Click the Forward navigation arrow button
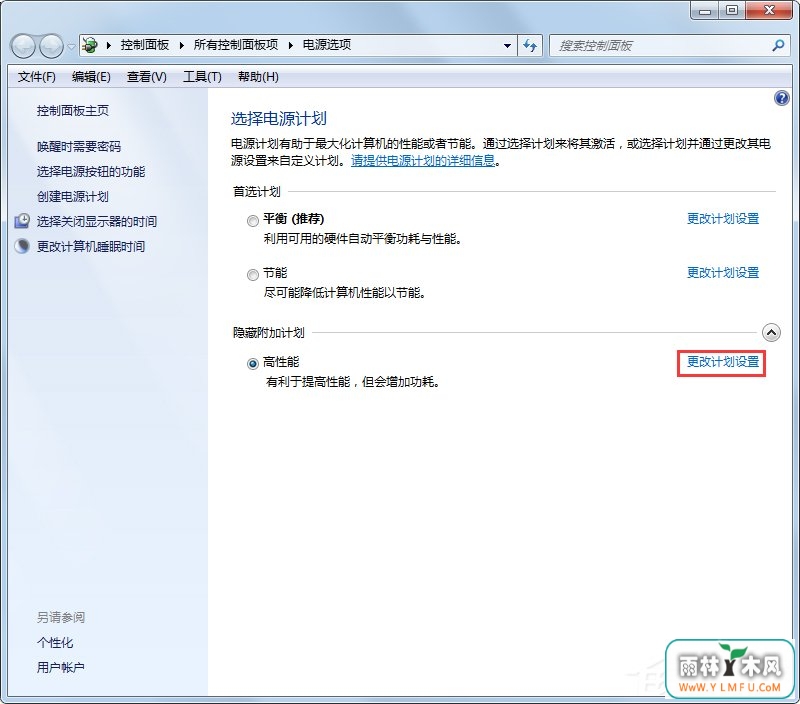 coord(51,46)
